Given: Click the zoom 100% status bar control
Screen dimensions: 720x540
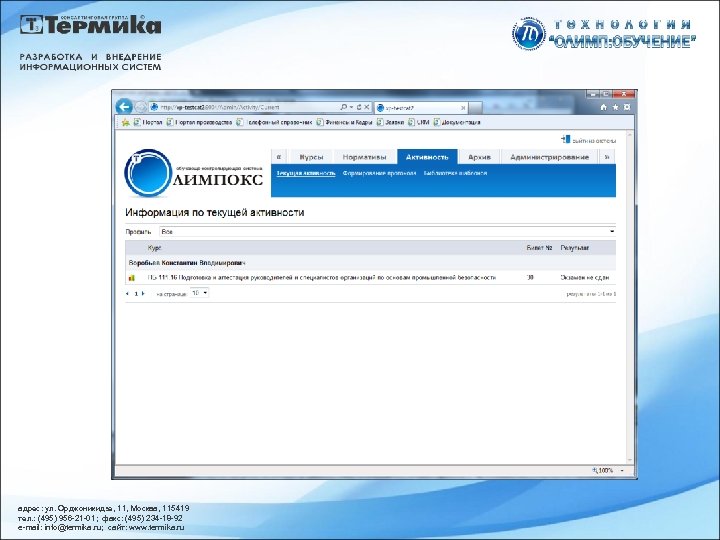Looking at the screenshot, I should pyautogui.click(x=602, y=471).
